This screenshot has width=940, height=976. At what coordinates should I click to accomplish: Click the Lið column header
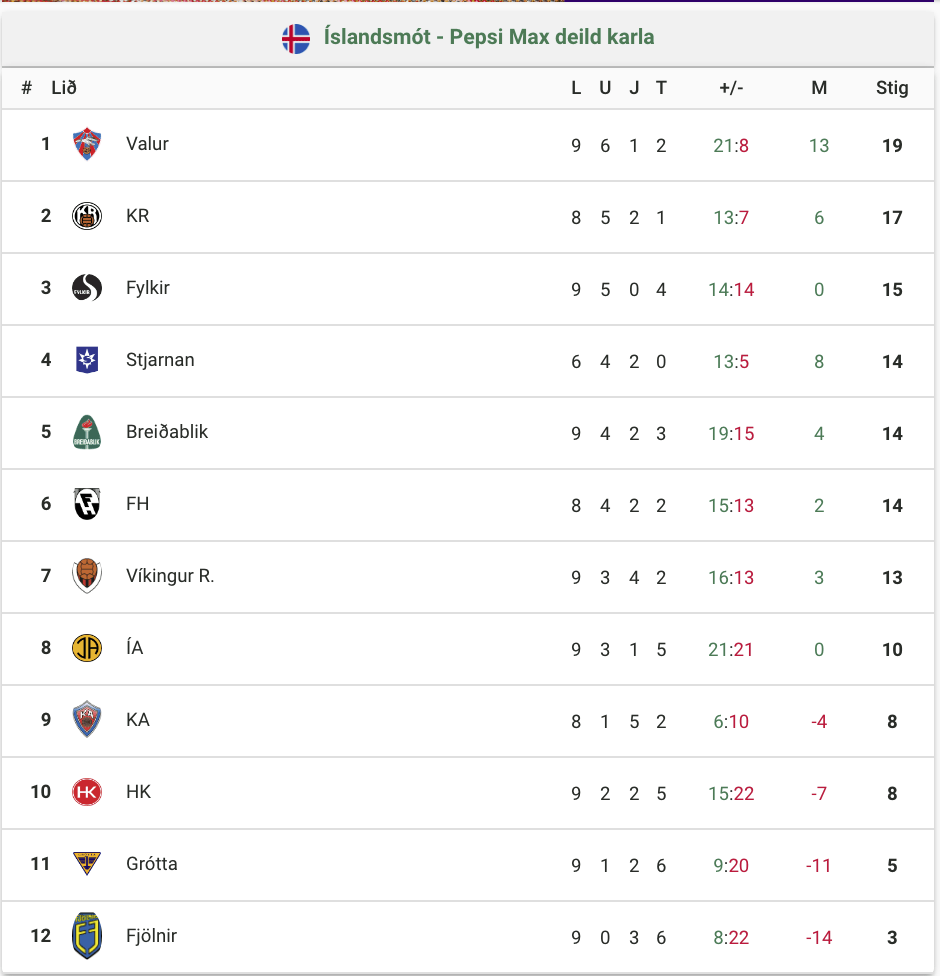click(63, 88)
